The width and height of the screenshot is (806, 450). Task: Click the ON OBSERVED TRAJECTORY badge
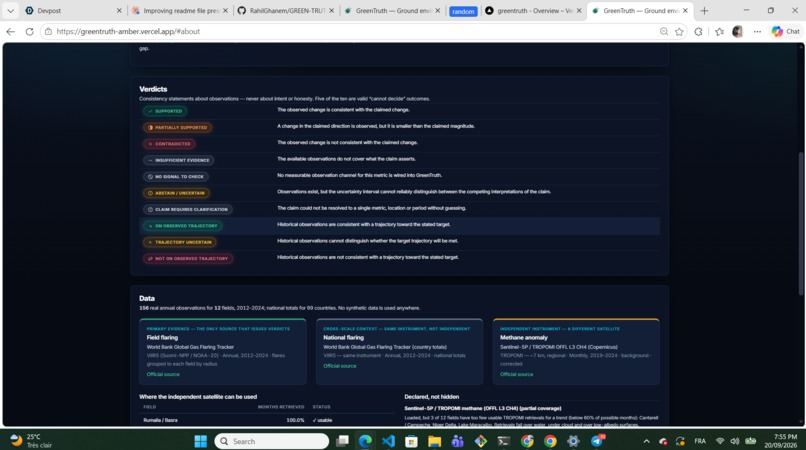coord(182,226)
